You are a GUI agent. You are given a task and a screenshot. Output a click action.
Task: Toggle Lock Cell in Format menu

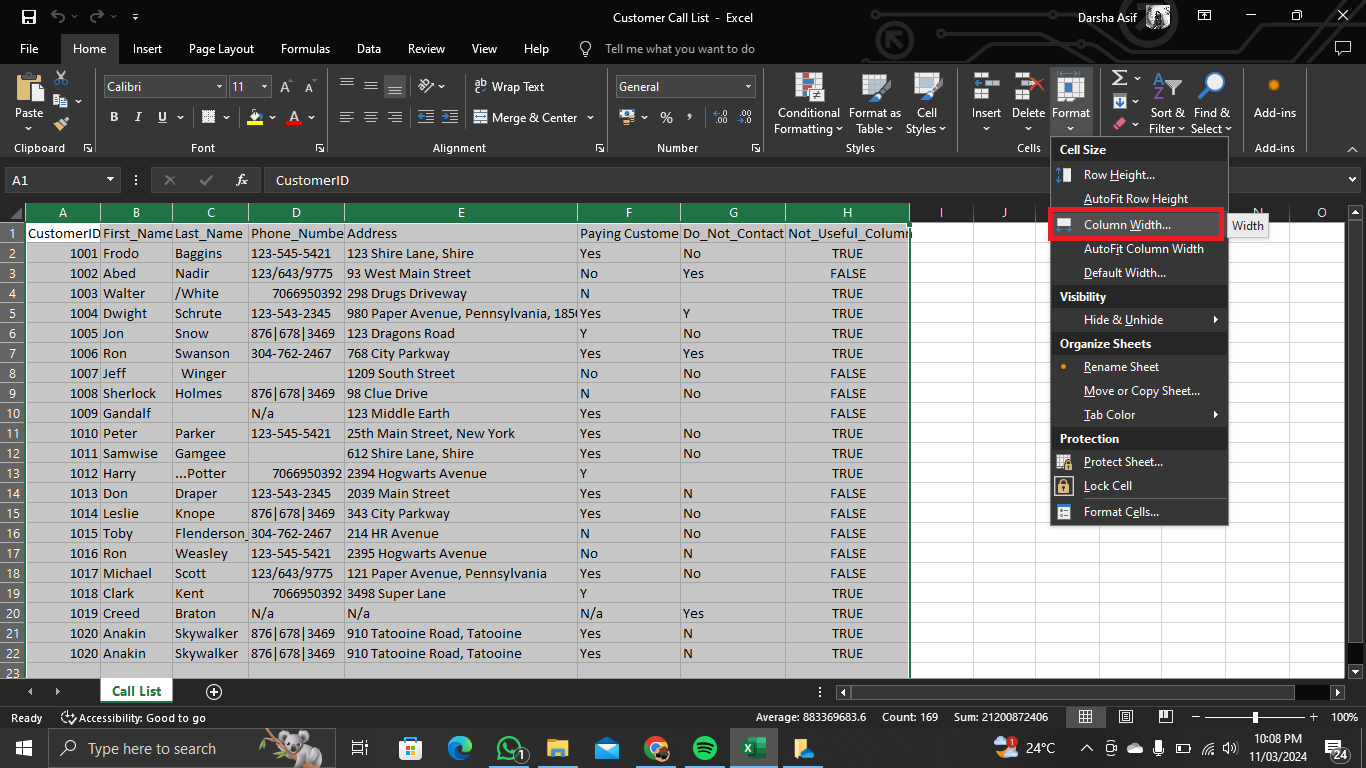pyautogui.click(x=1107, y=486)
